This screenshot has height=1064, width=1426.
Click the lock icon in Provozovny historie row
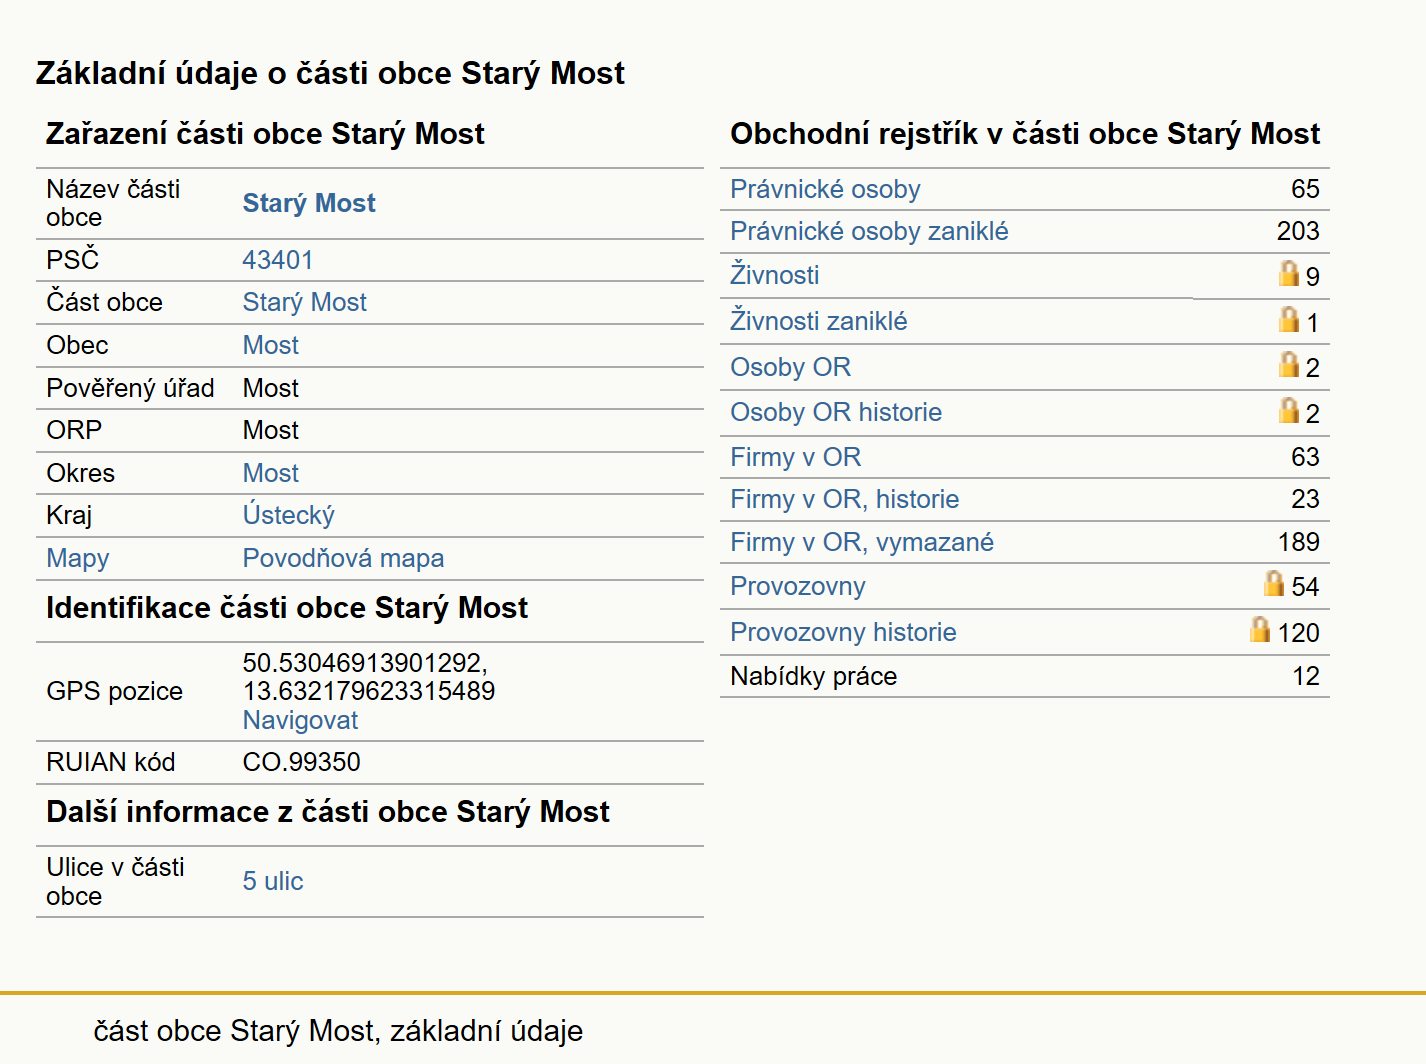pos(1260,629)
